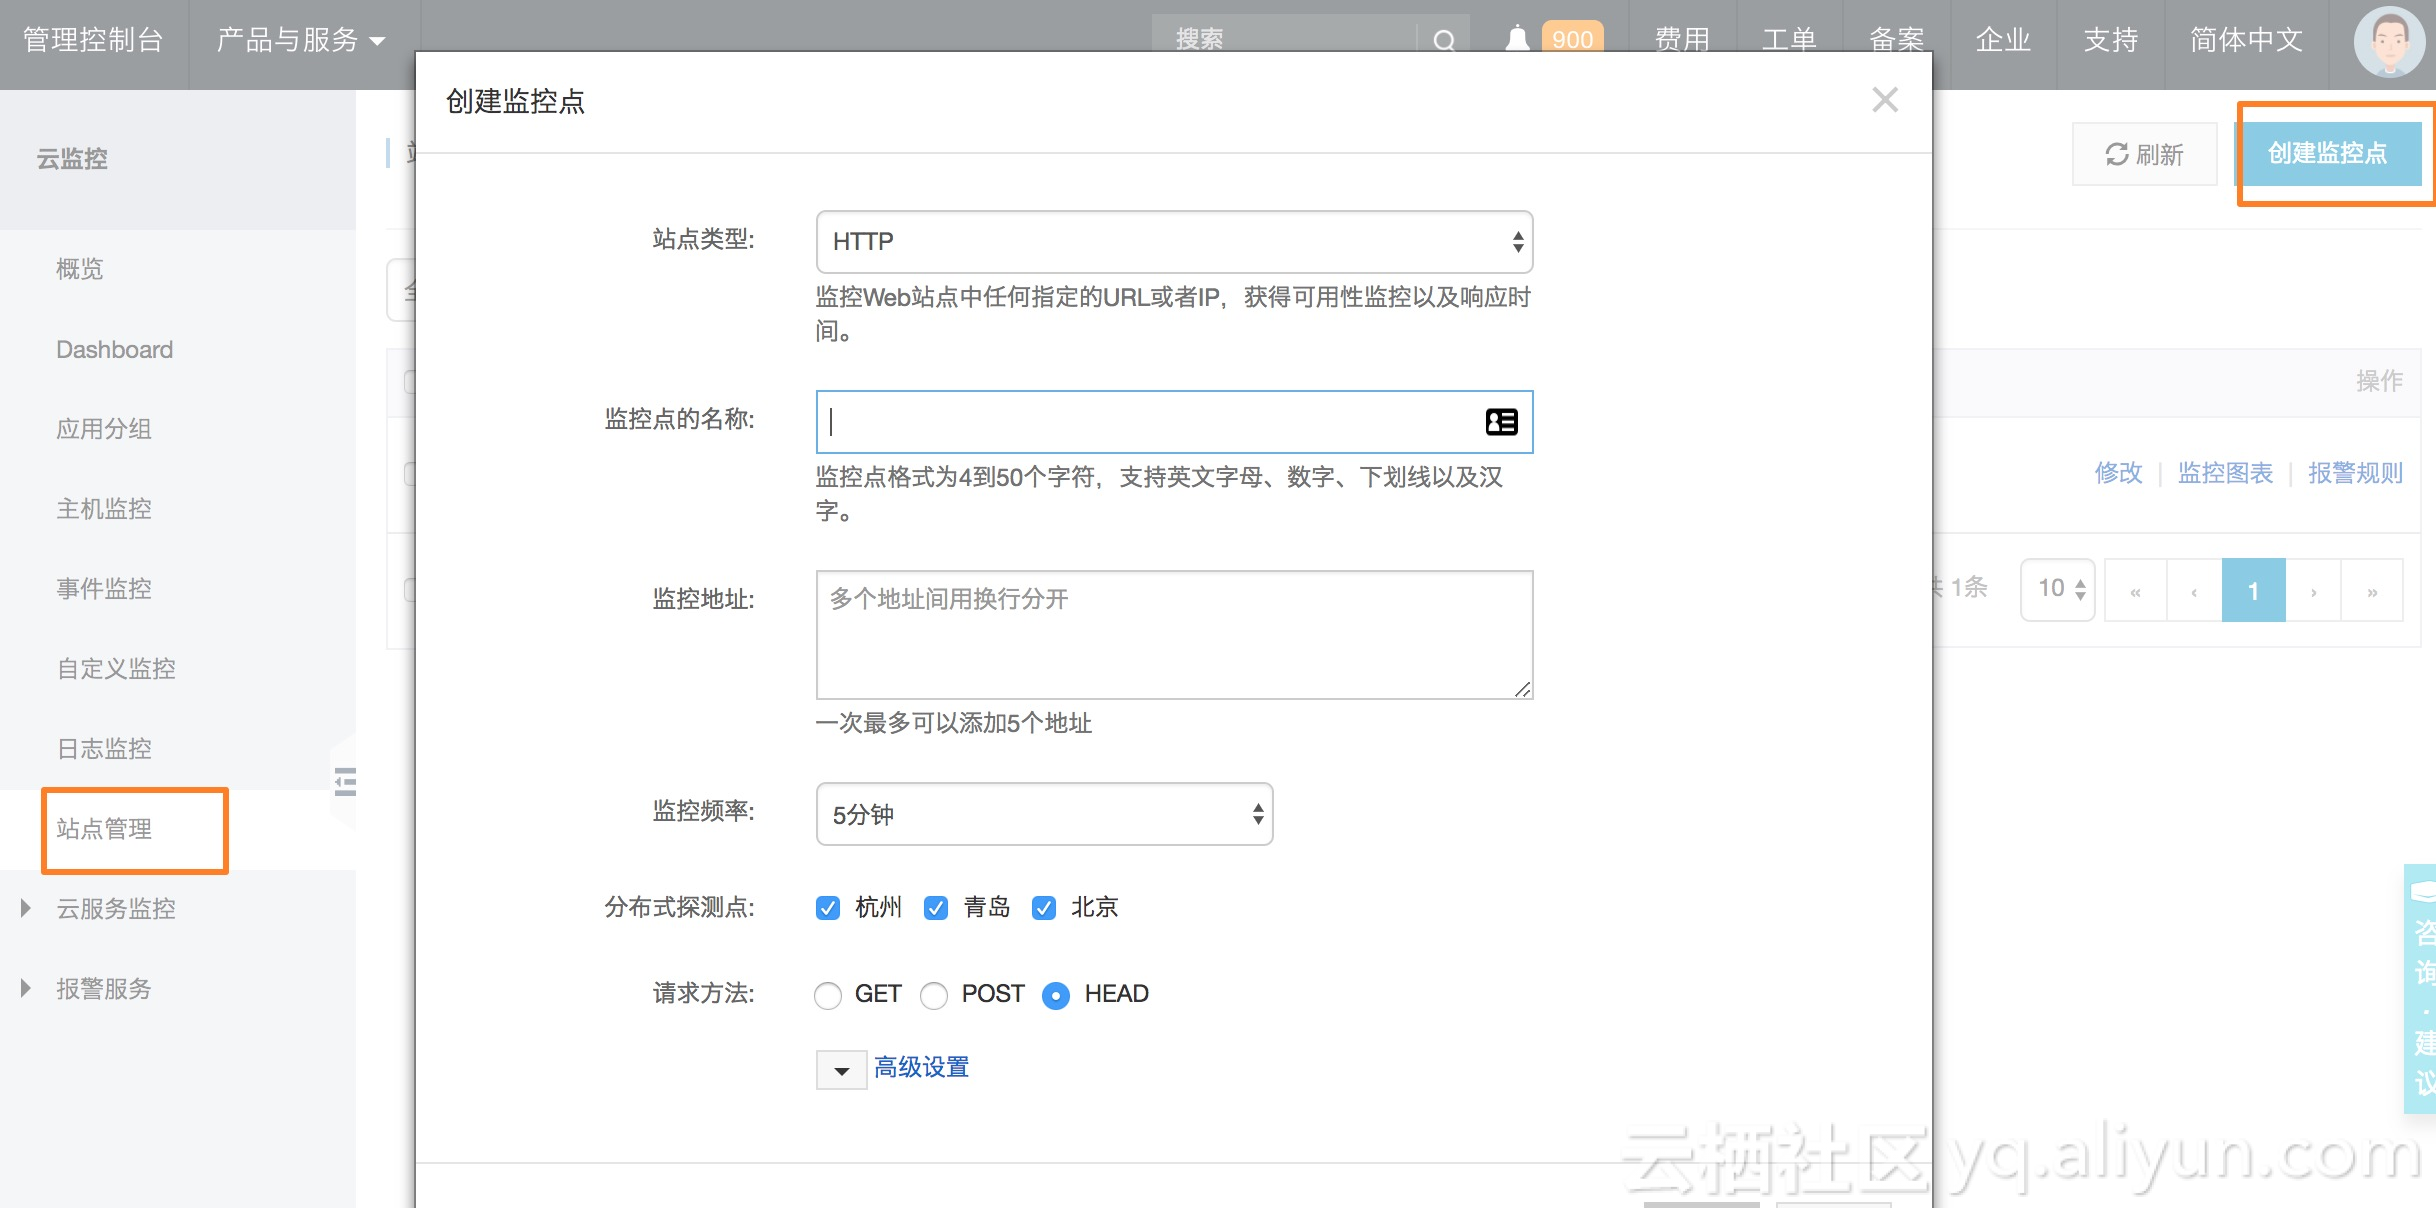Close the 创建监控点 dialog
2436x1208 pixels.
coord(1884,100)
